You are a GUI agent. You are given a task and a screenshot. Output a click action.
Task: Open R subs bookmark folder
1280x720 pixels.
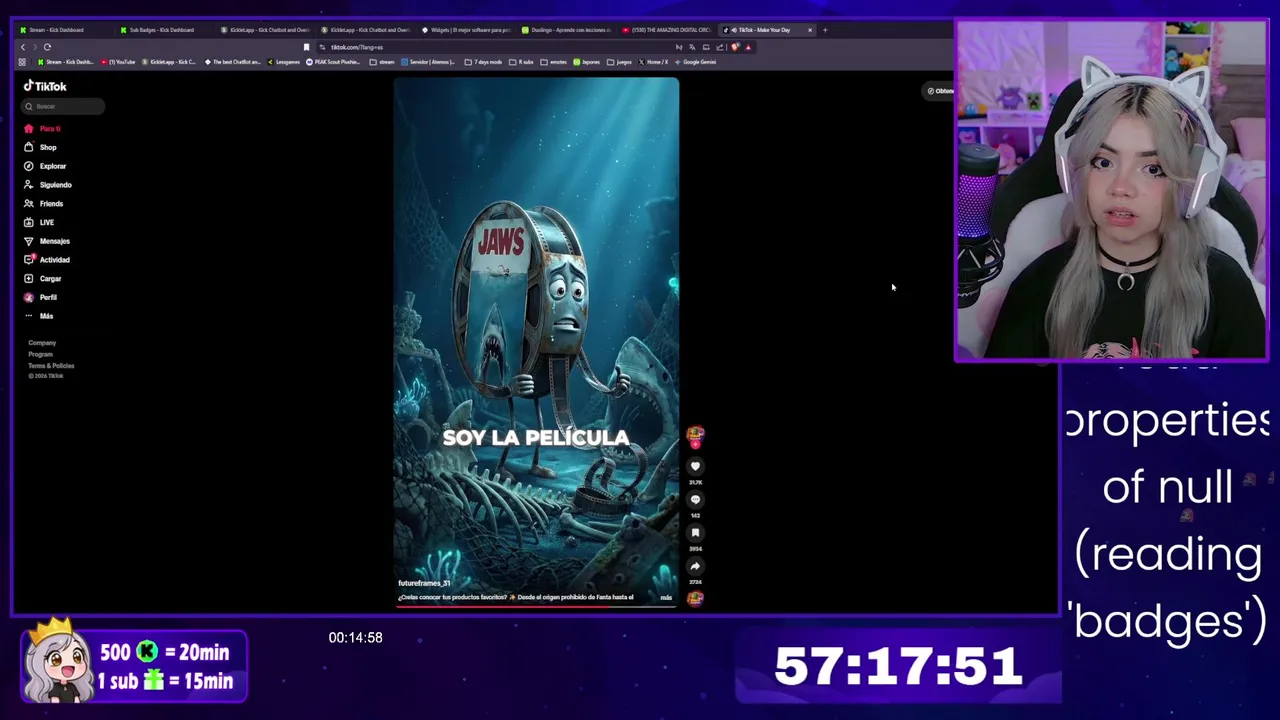tap(522, 62)
